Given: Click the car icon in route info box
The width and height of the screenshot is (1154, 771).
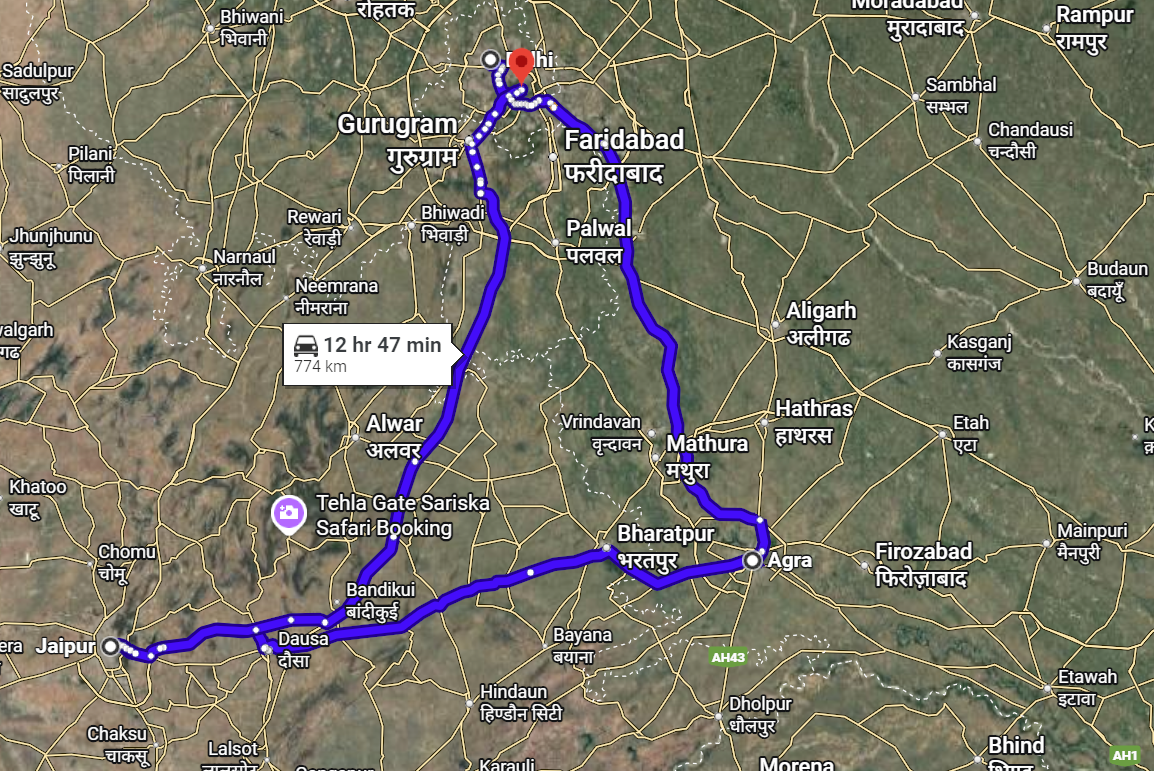Looking at the screenshot, I should point(306,345).
